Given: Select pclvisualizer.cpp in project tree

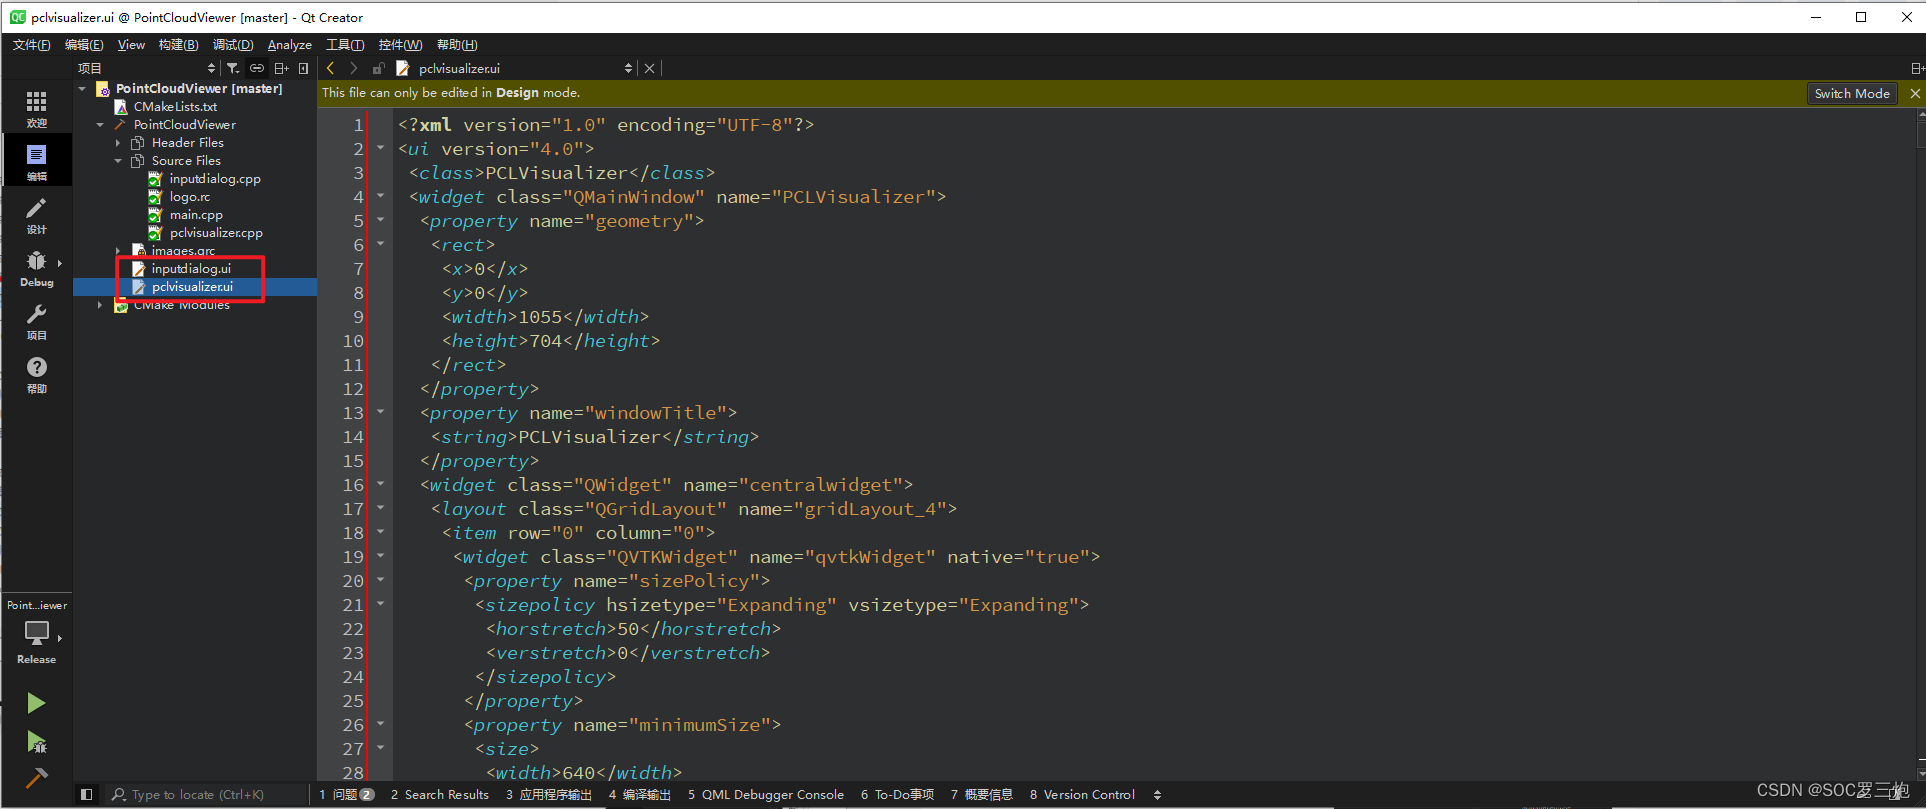Looking at the screenshot, I should pos(216,233).
